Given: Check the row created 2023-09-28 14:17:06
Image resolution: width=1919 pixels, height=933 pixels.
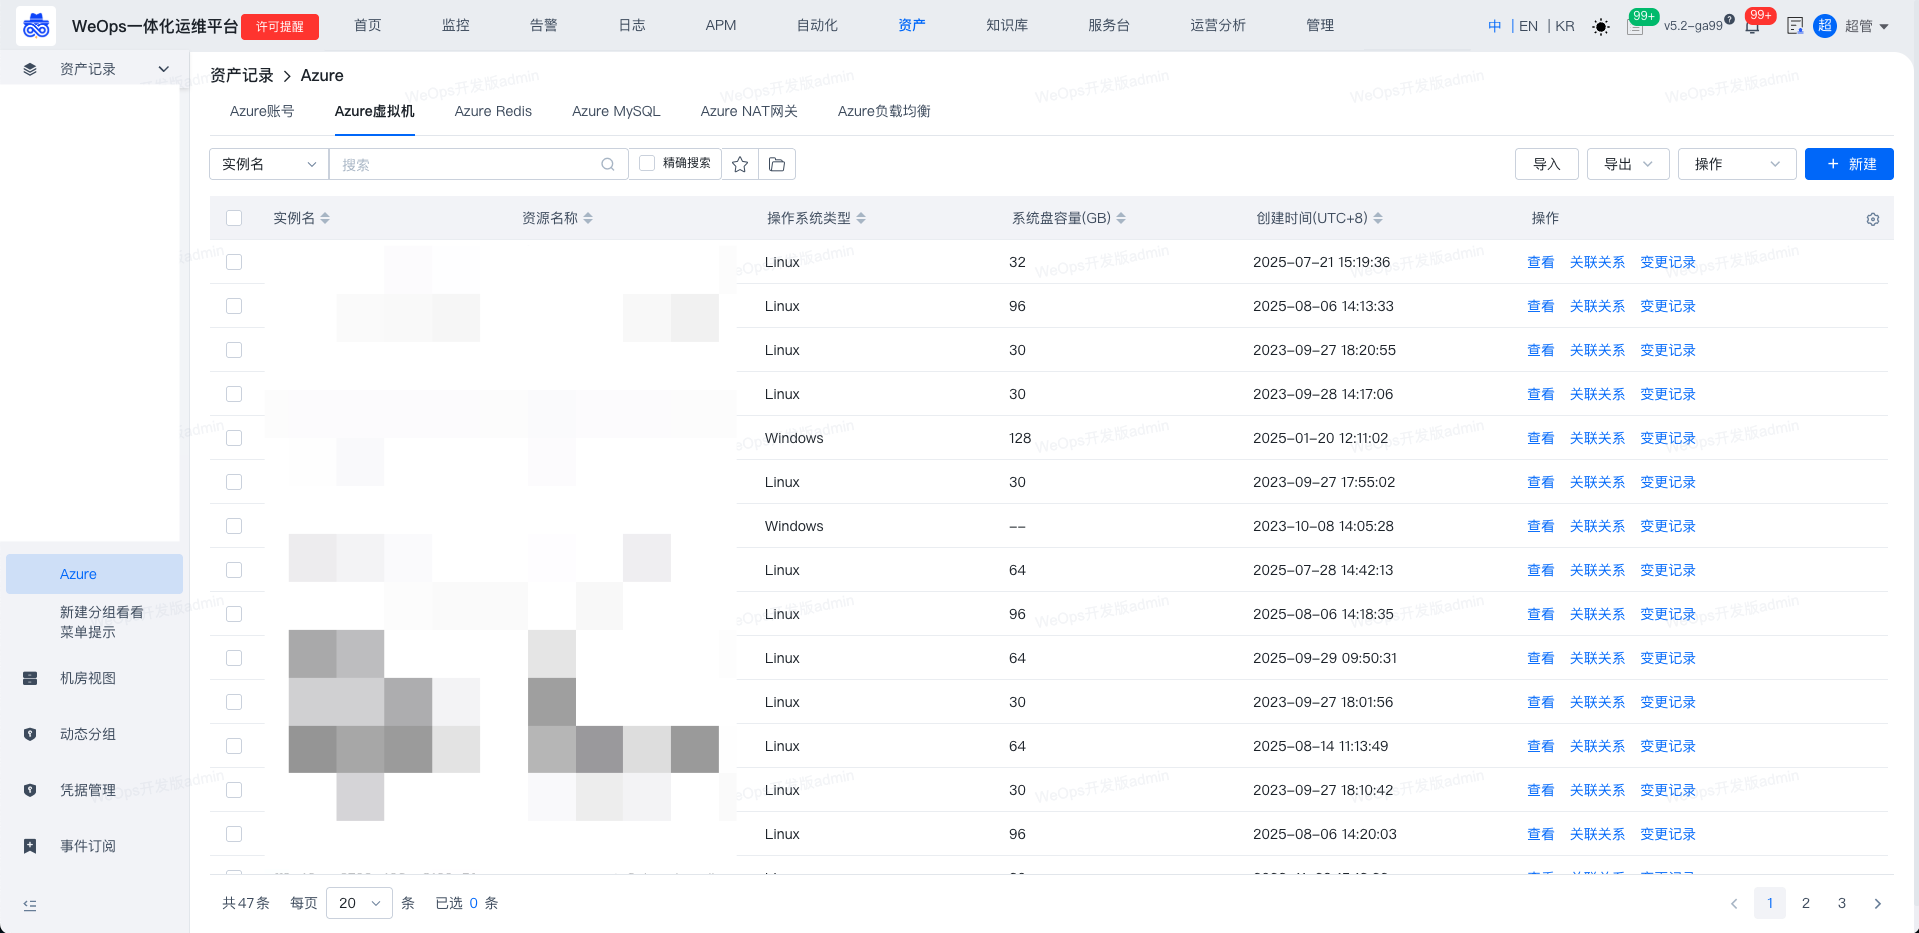Looking at the screenshot, I should (234, 394).
